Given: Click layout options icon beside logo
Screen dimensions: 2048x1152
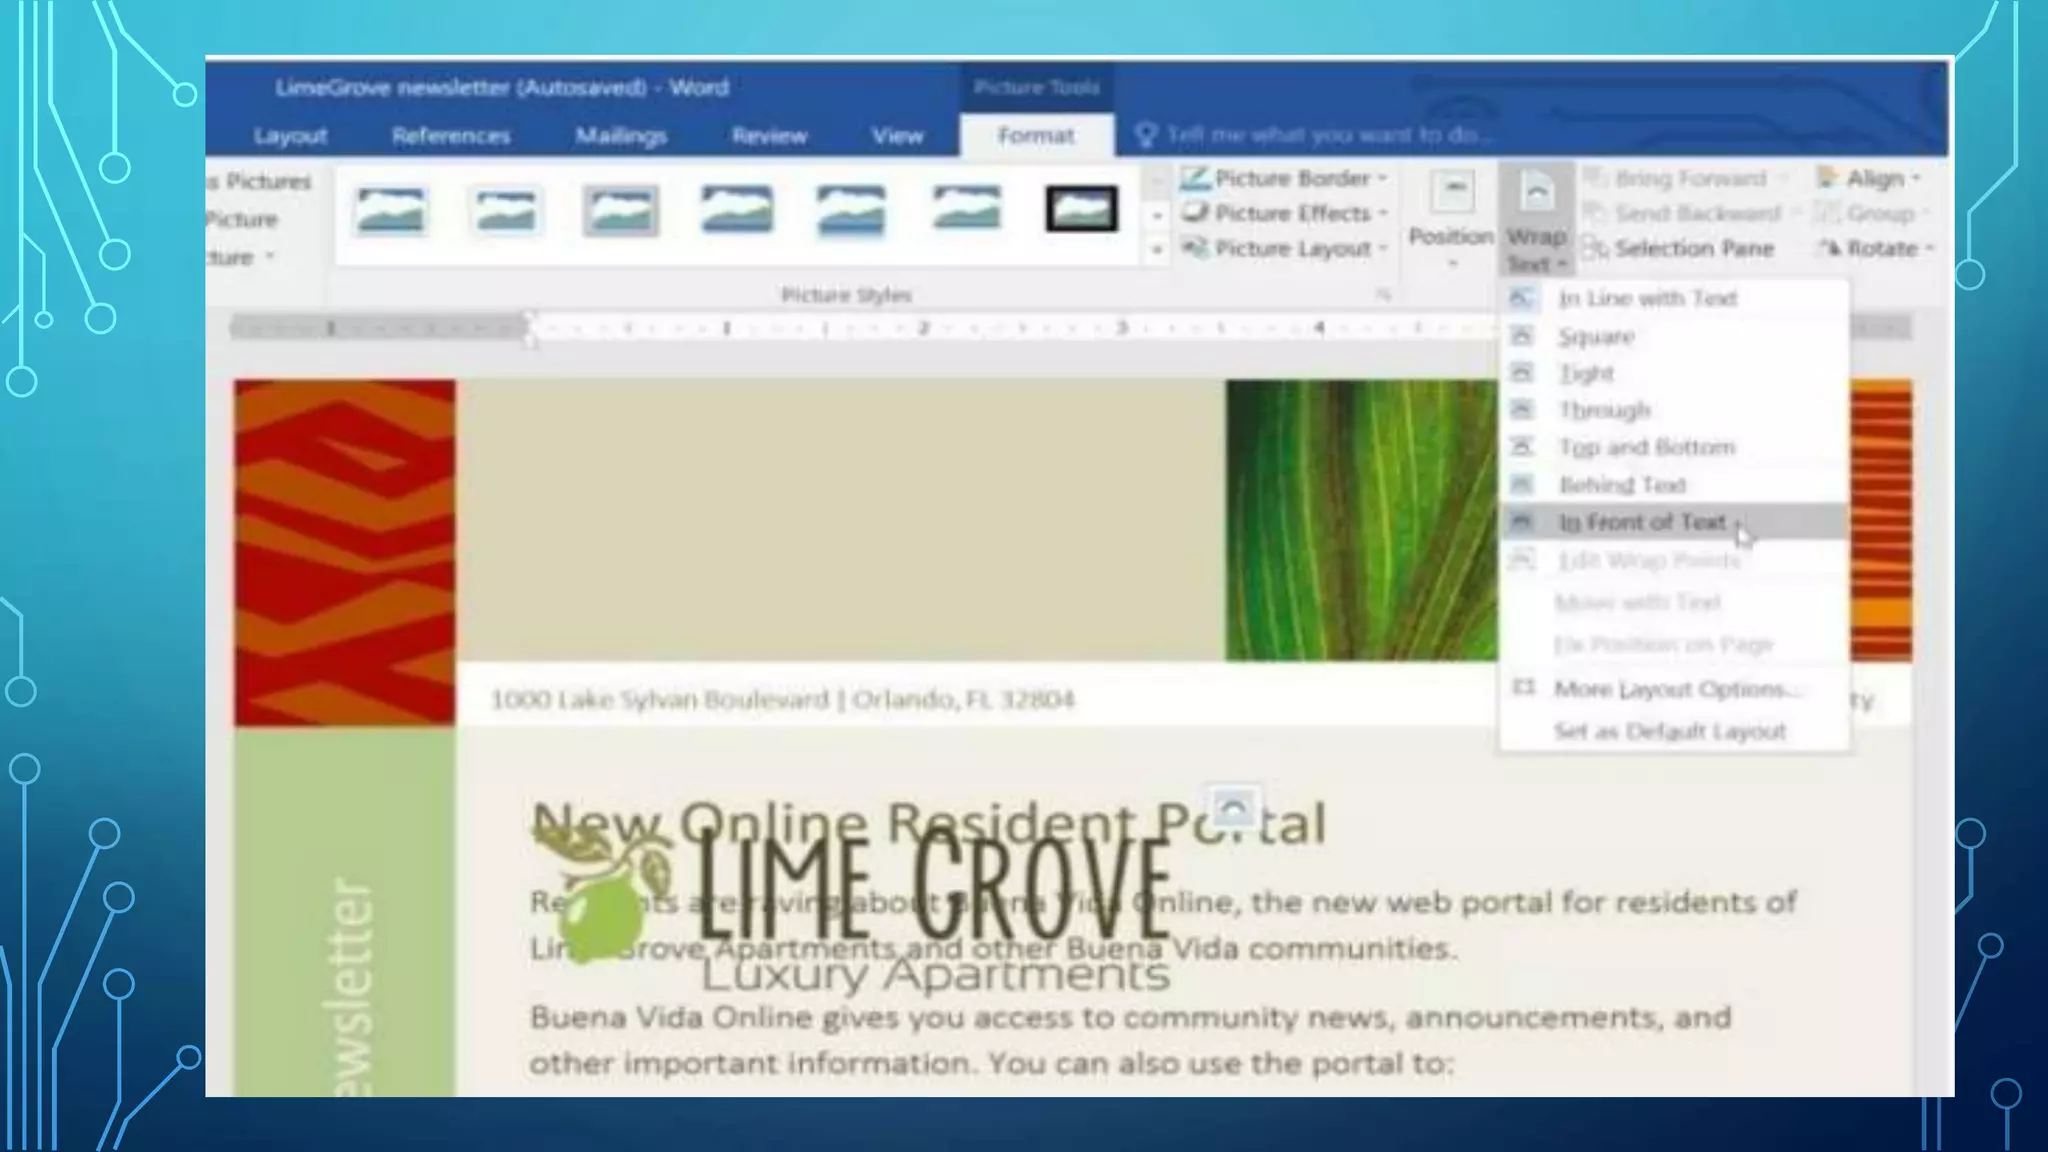Looking at the screenshot, I should (x=1233, y=807).
